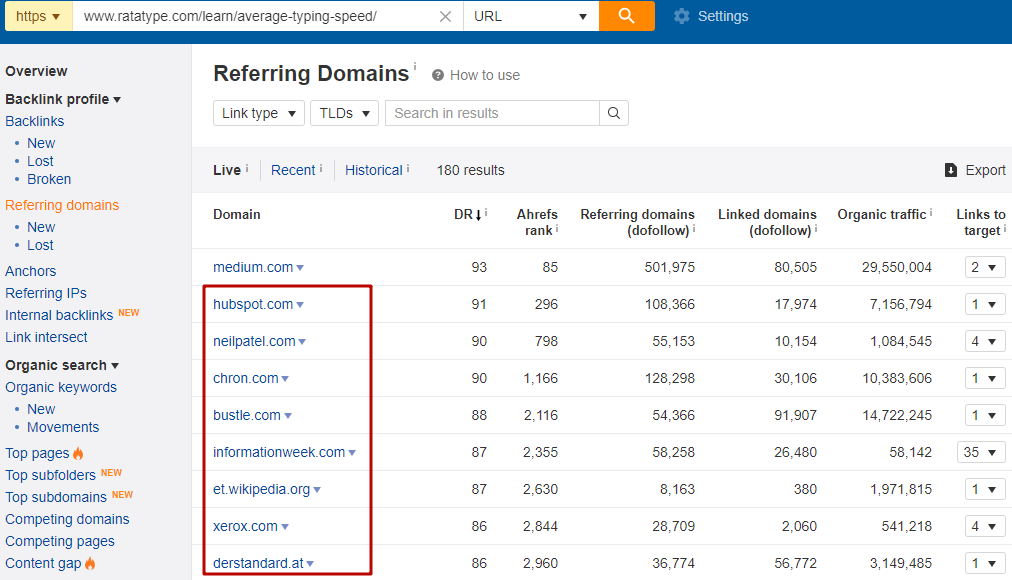Collapse the Backlink profile section
Screen dimensions: 1012x580
[x=63, y=99]
